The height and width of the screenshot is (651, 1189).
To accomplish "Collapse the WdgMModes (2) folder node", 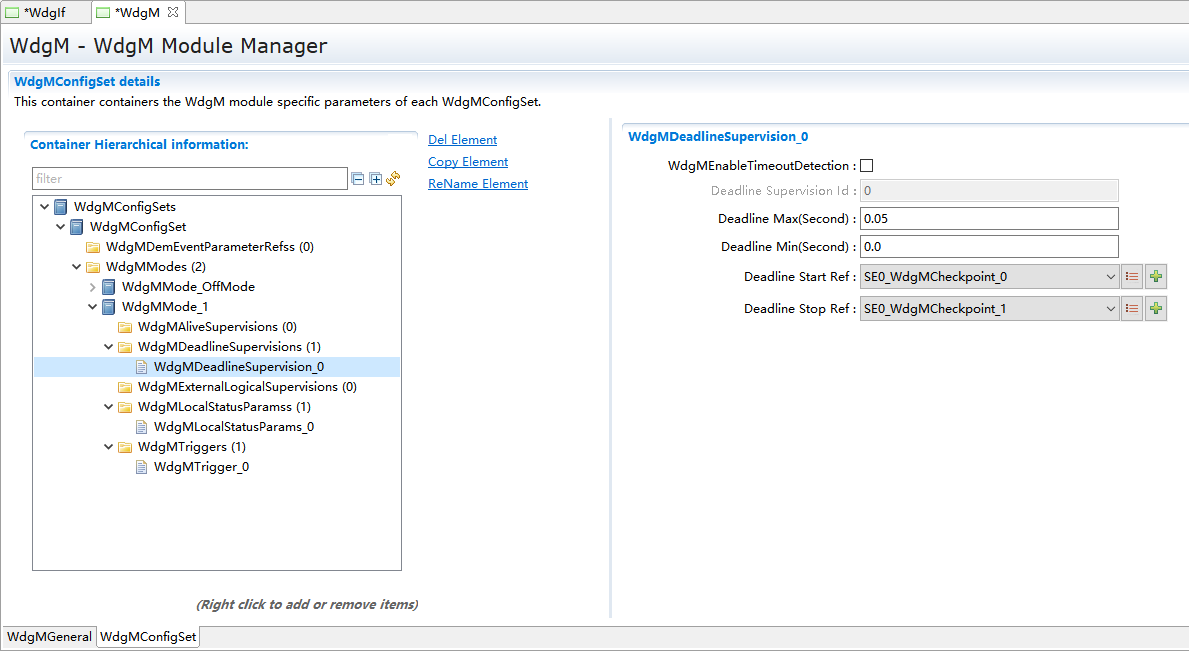I will (x=77, y=267).
